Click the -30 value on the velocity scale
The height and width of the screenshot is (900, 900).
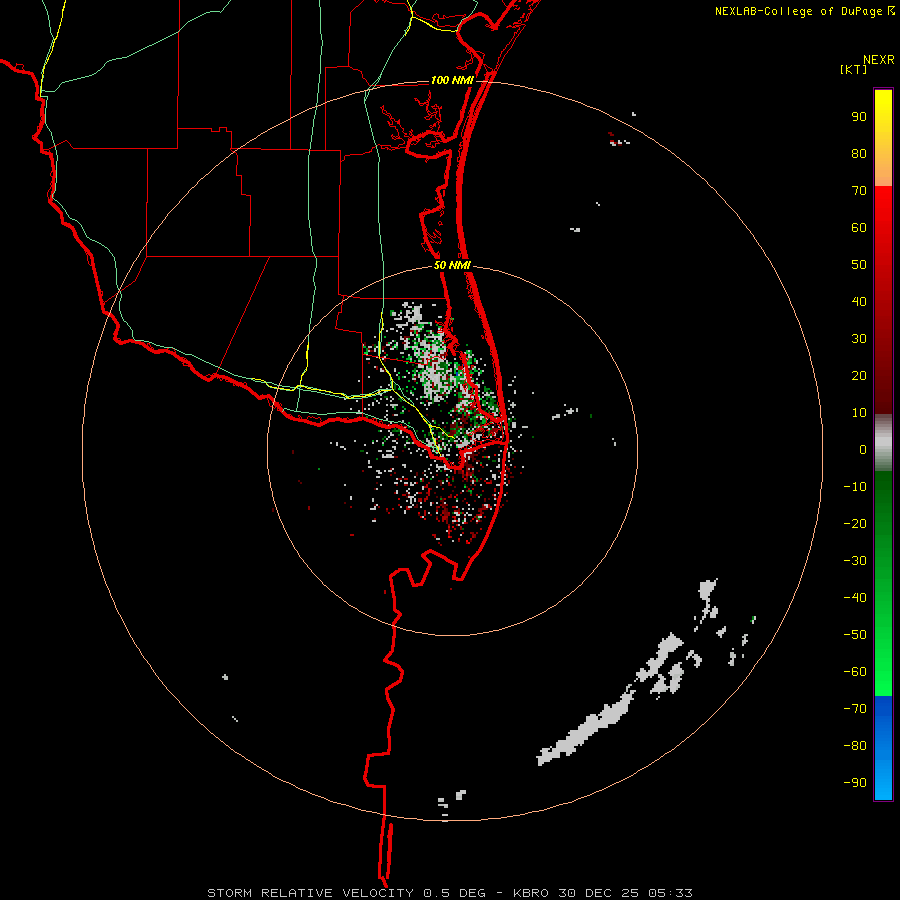[x=855, y=561]
